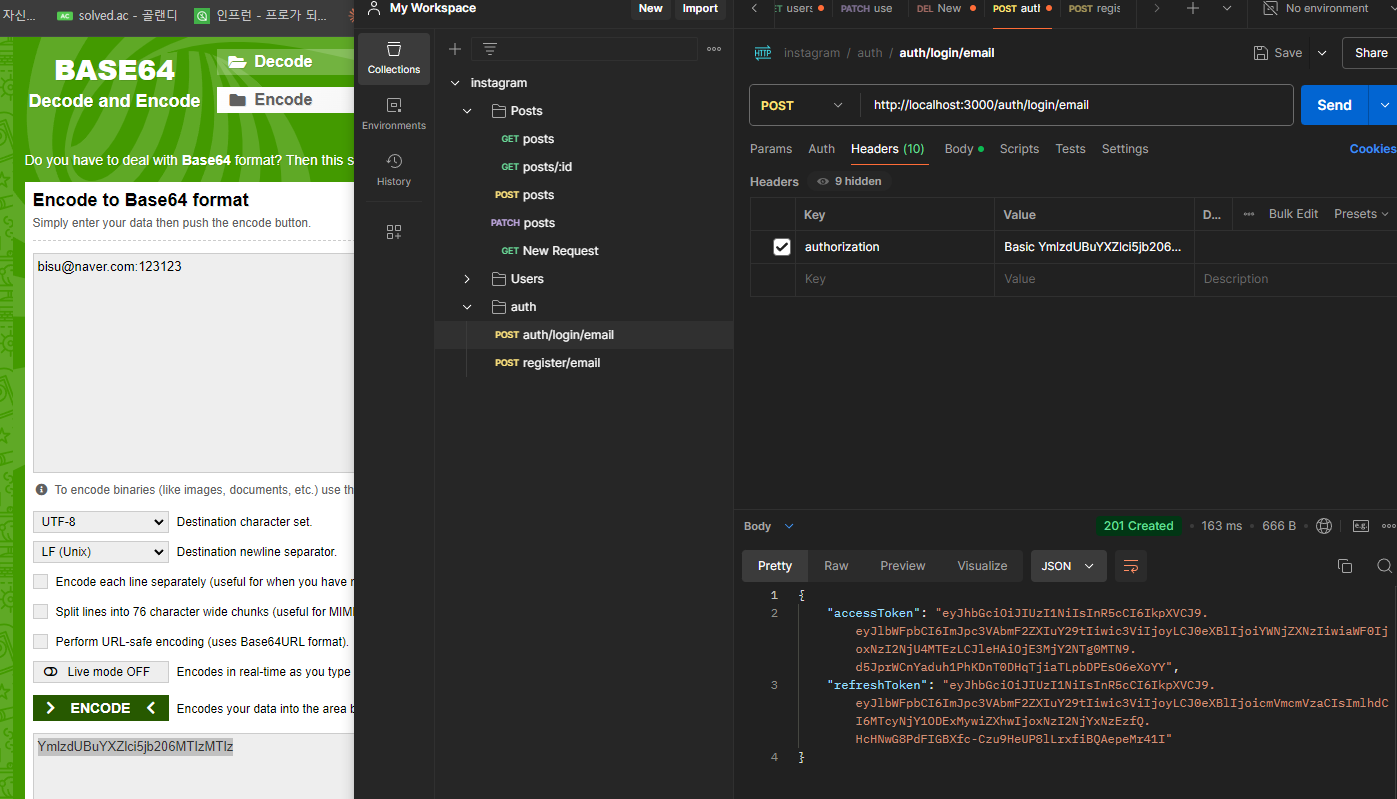Collapse the auth folder
Screen dimensions: 1397x799
click(x=467, y=307)
